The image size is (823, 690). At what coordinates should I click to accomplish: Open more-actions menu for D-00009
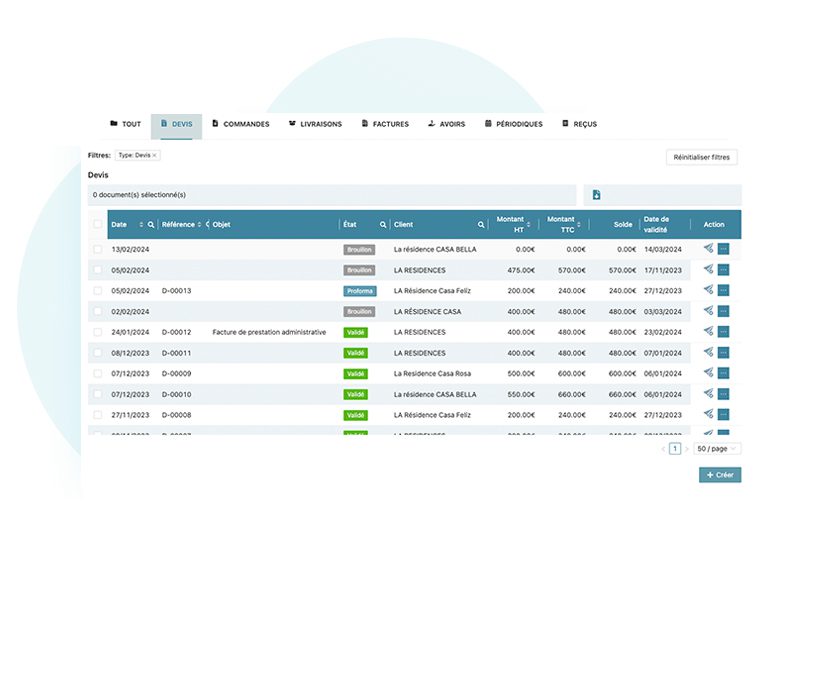click(723, 373)
